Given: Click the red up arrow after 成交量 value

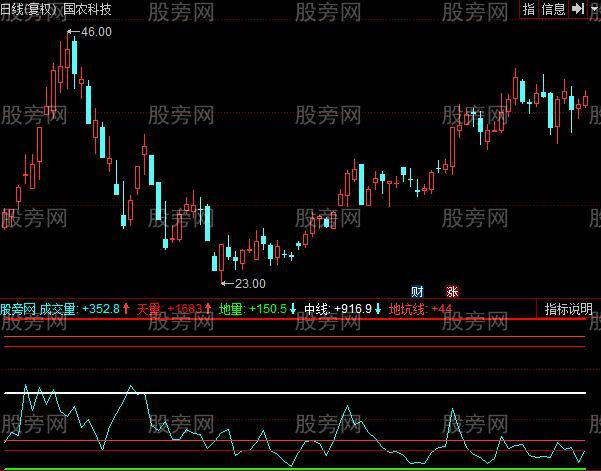Looking at the screenshot, I should click(127, 309).
